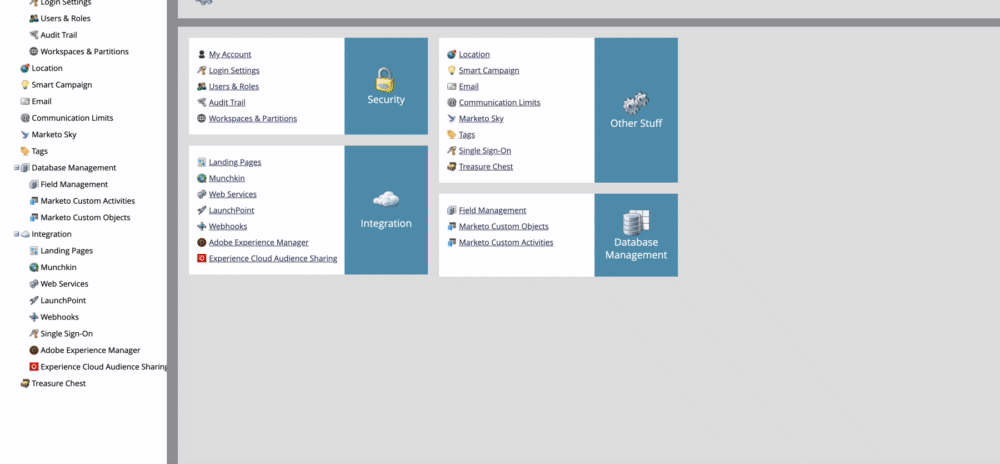Open Email link in Other Stuff card

click(x=469, y=86)
